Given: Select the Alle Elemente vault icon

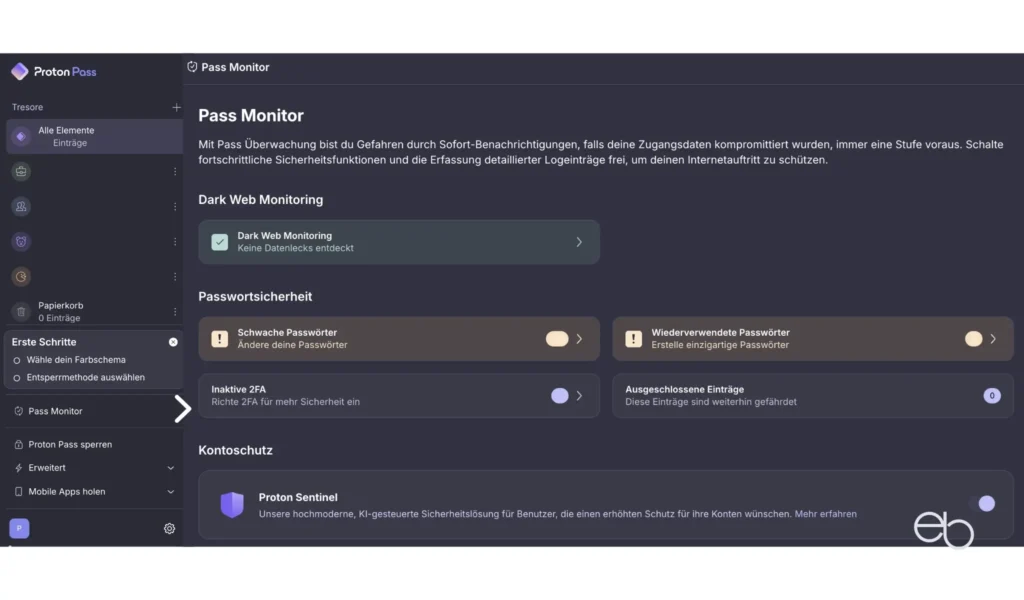Looking at the screenshot, I should click(x=22, y=135).
